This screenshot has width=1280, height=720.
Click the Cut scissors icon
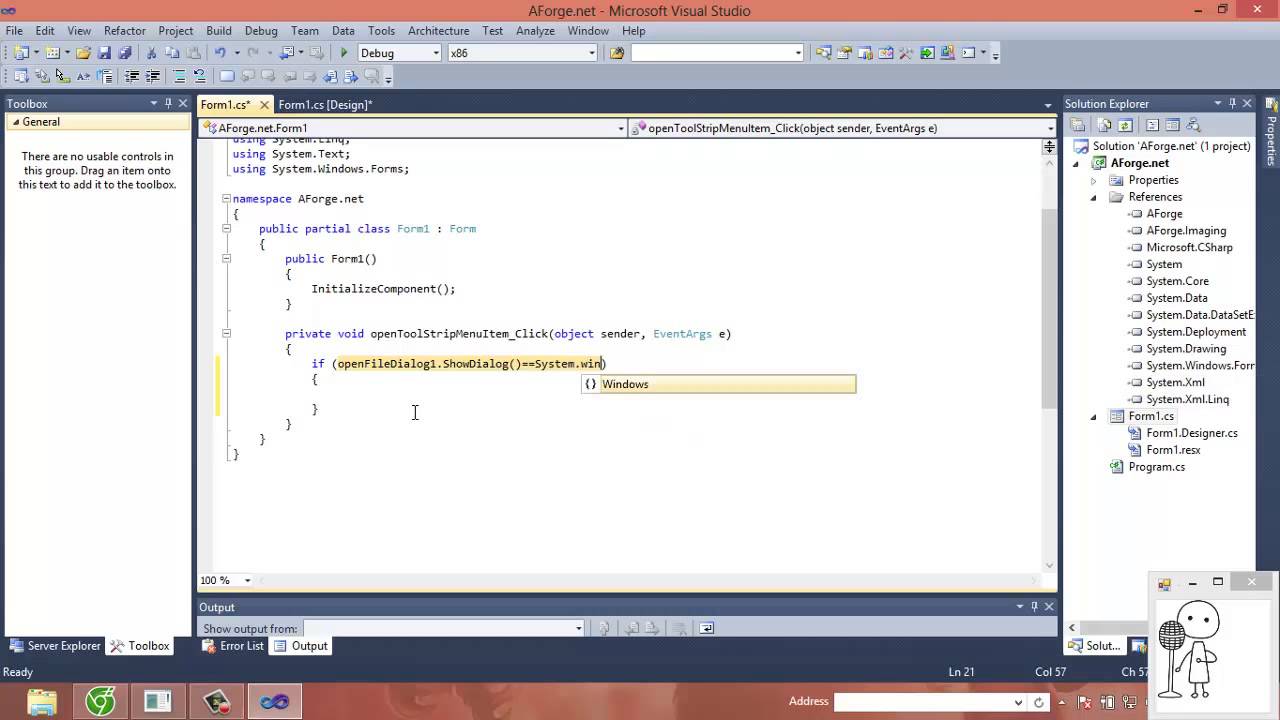coord(151,53)
